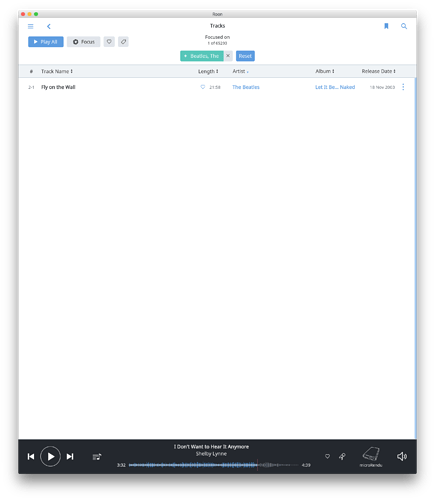Open search with the magnifier icon
This screenshot has width=435, height=500.
pyautogui.click(x=404, y=26)
